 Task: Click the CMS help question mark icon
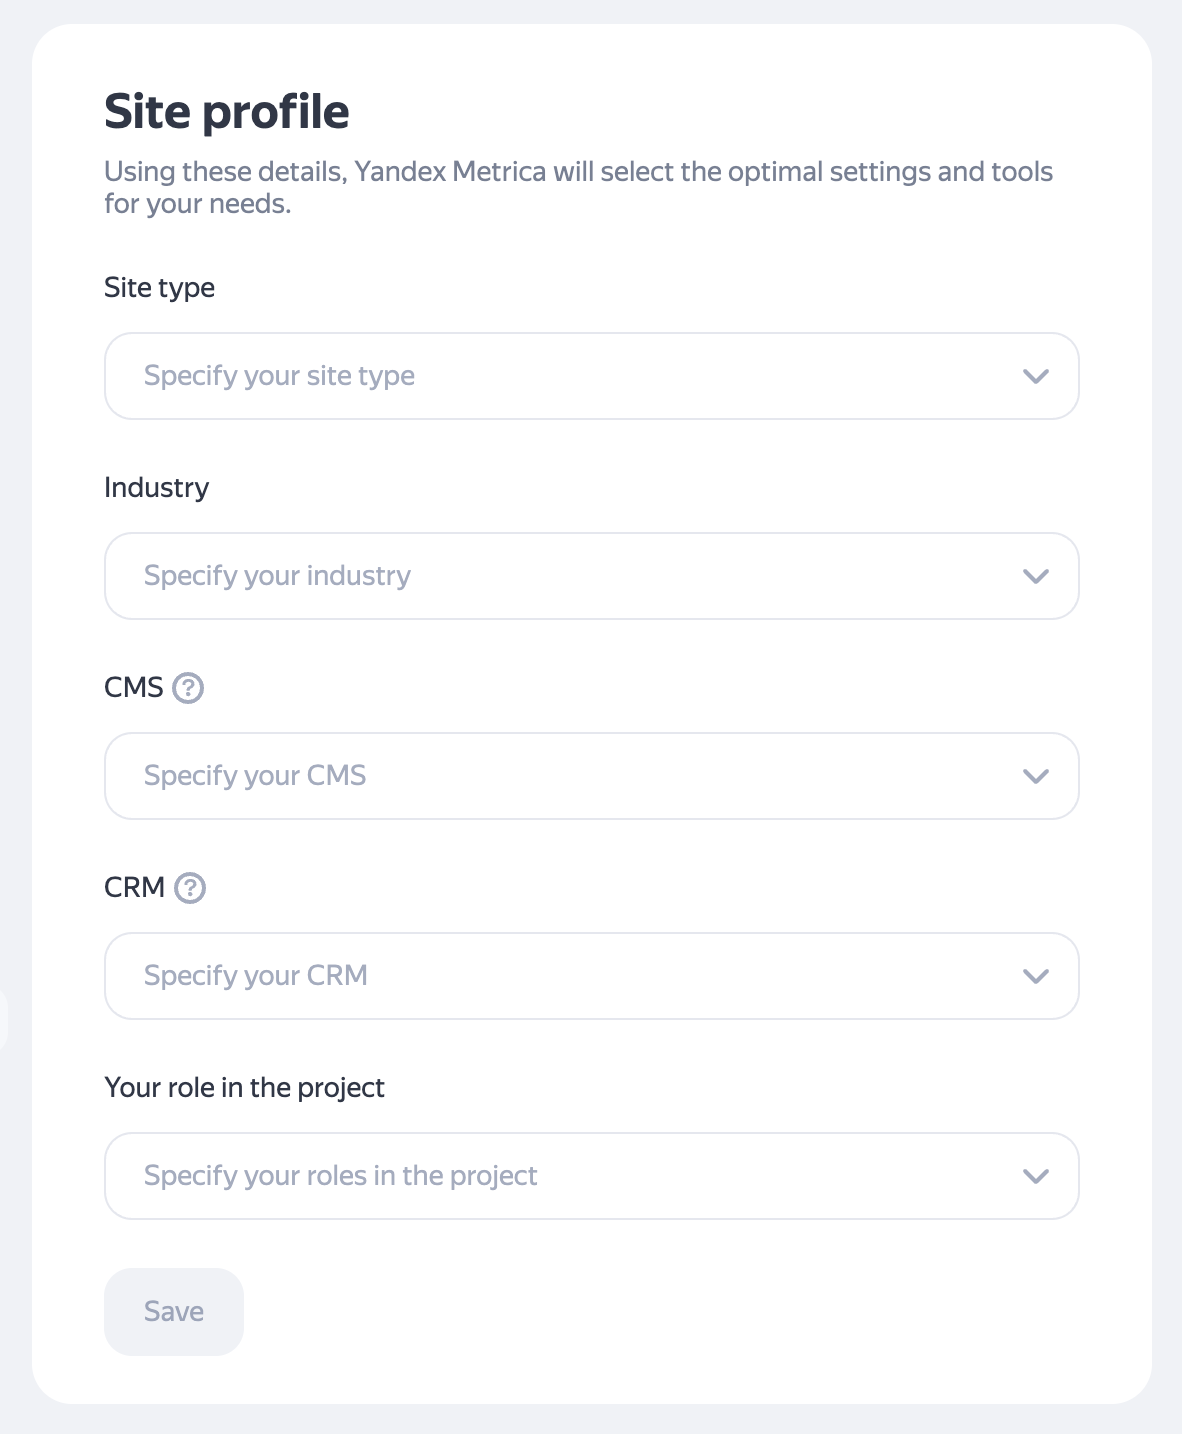click(188, 688)
